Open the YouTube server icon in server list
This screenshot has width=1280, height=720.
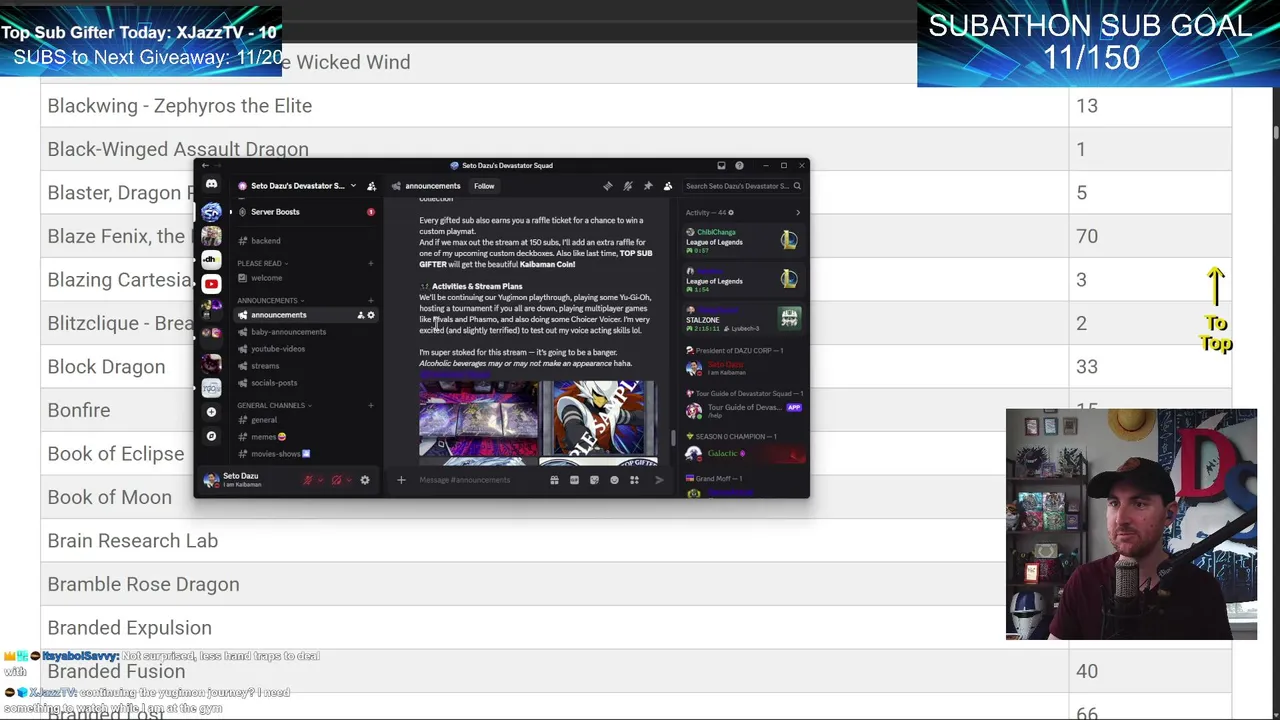pyautogui.click(x=211, y=284)
